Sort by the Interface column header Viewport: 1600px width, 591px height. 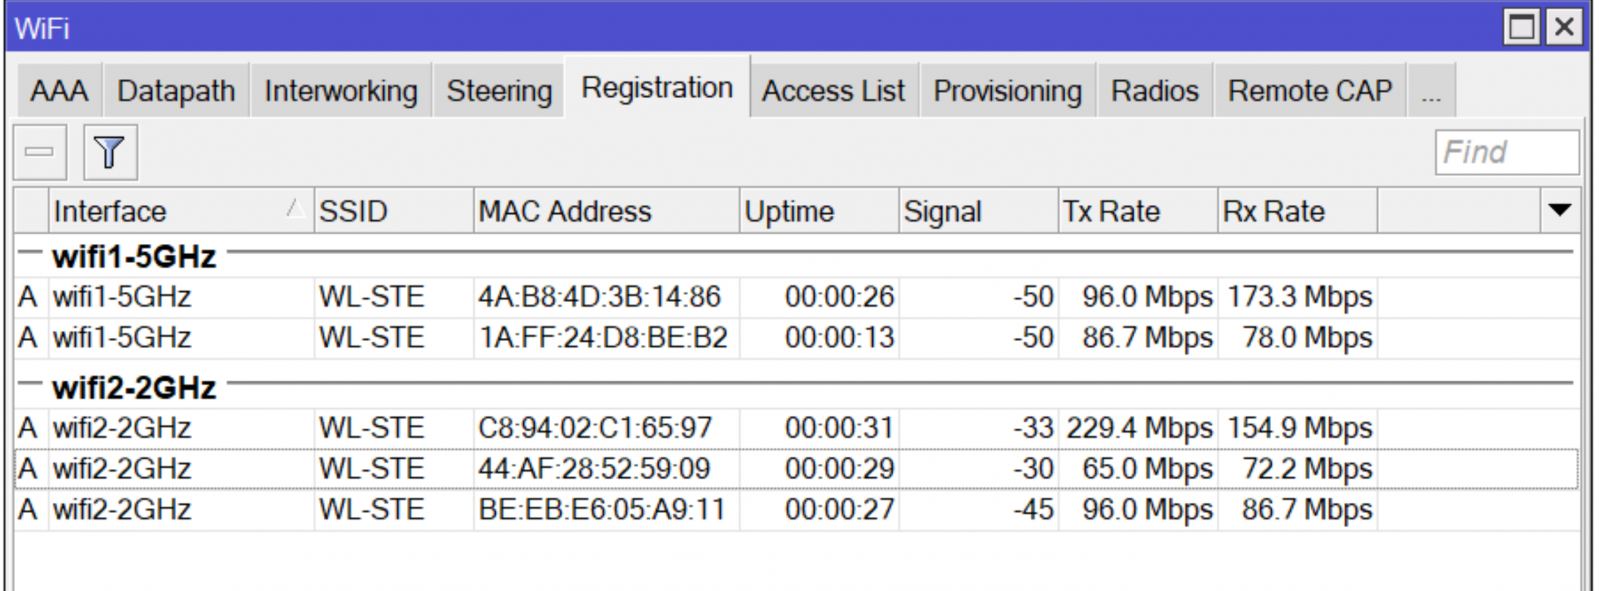(x=180, y=211)
